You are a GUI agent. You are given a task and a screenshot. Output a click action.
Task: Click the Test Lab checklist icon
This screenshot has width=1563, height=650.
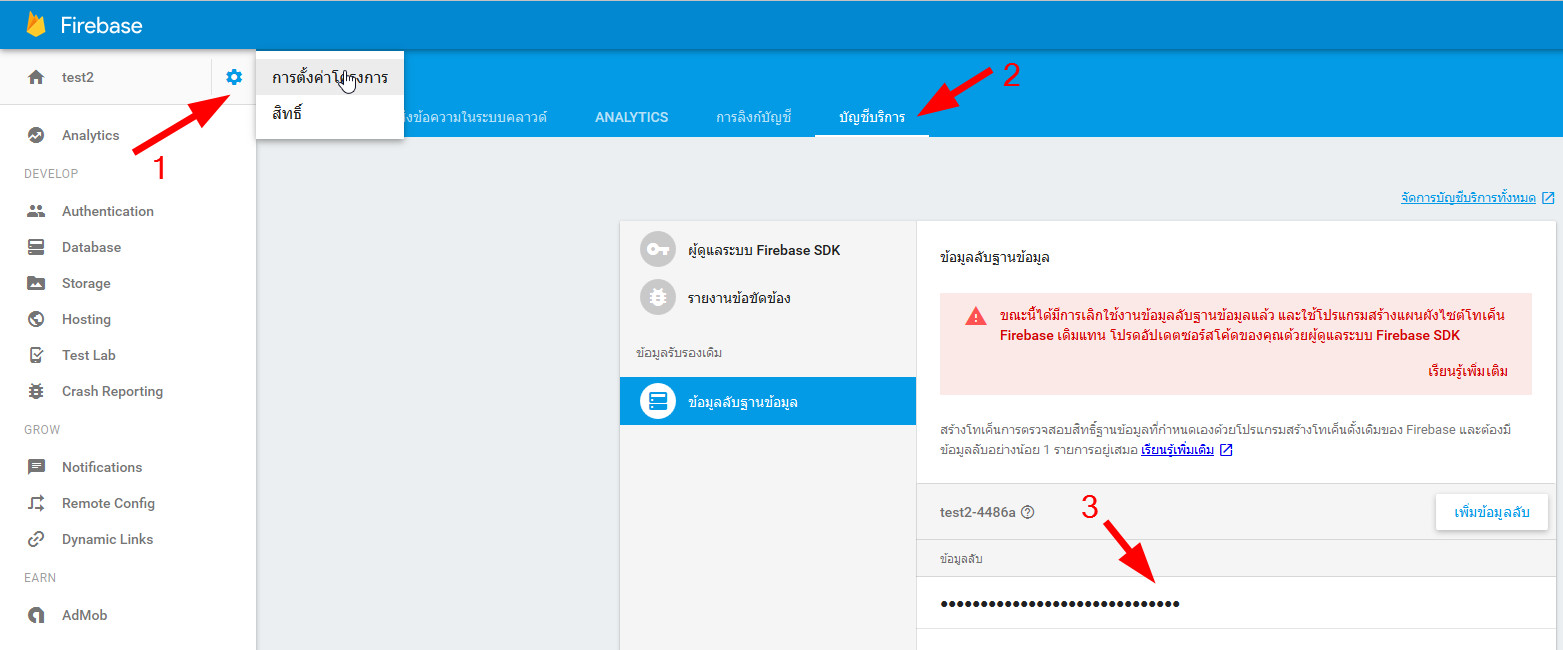36,355
